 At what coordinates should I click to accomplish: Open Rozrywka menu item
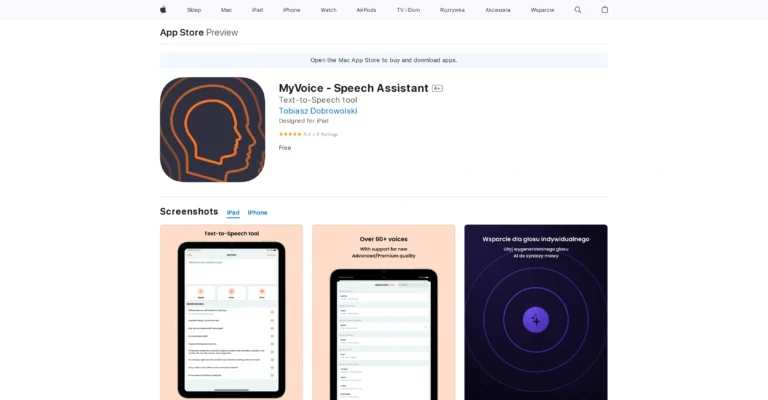click(x=452, y=10)
